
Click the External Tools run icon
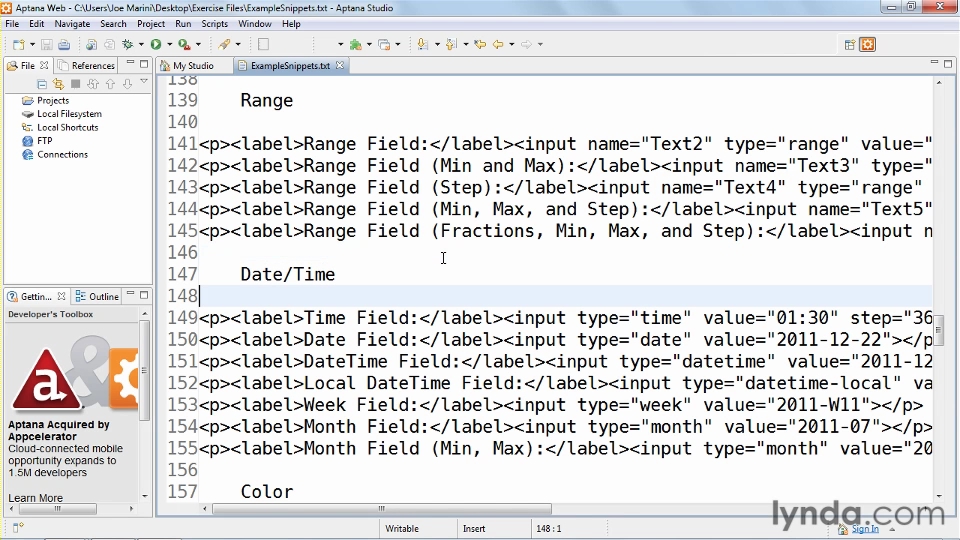tap(184, 44)
